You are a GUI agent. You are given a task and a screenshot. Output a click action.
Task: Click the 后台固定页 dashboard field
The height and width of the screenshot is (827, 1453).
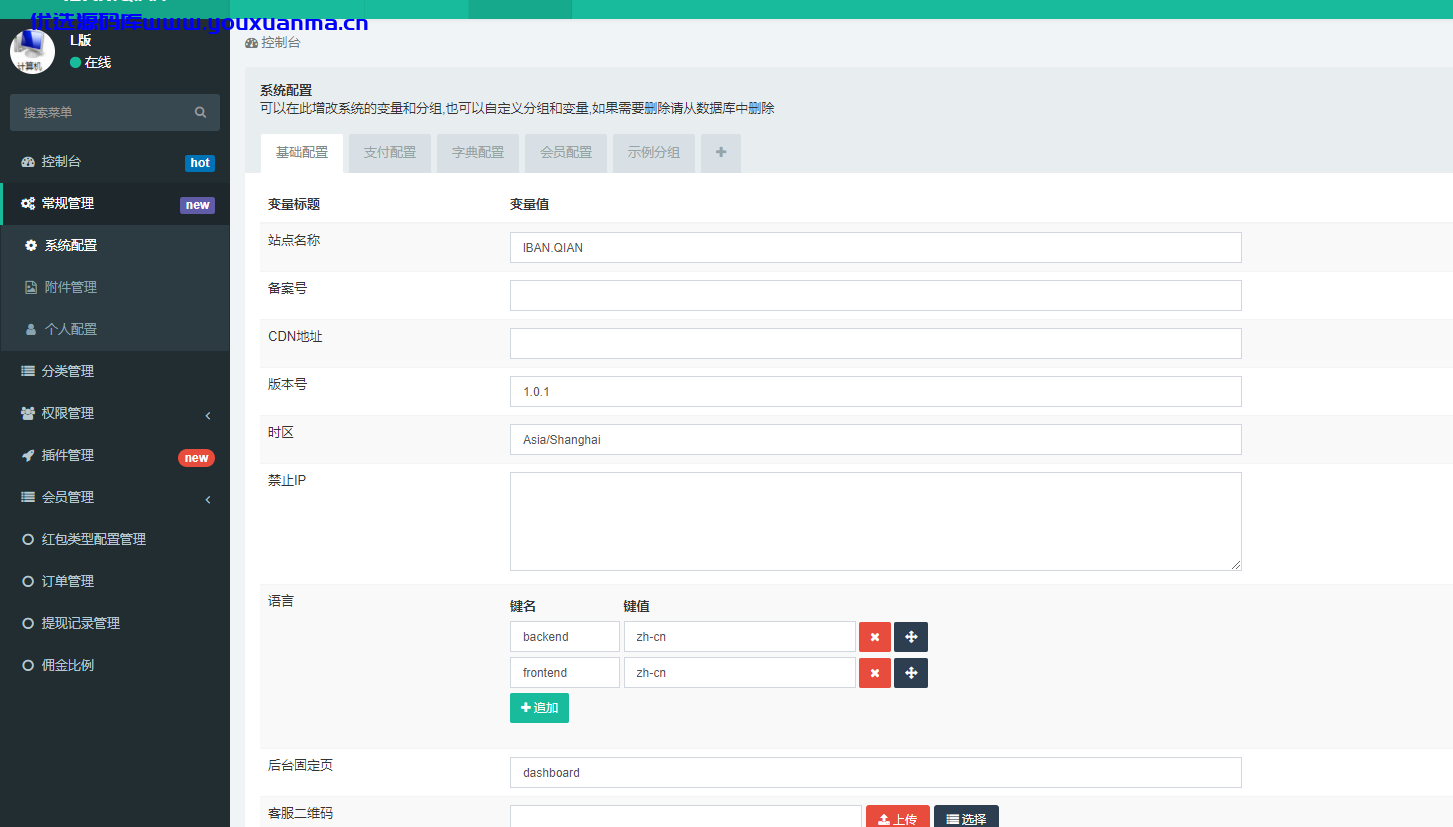[876, 772]
